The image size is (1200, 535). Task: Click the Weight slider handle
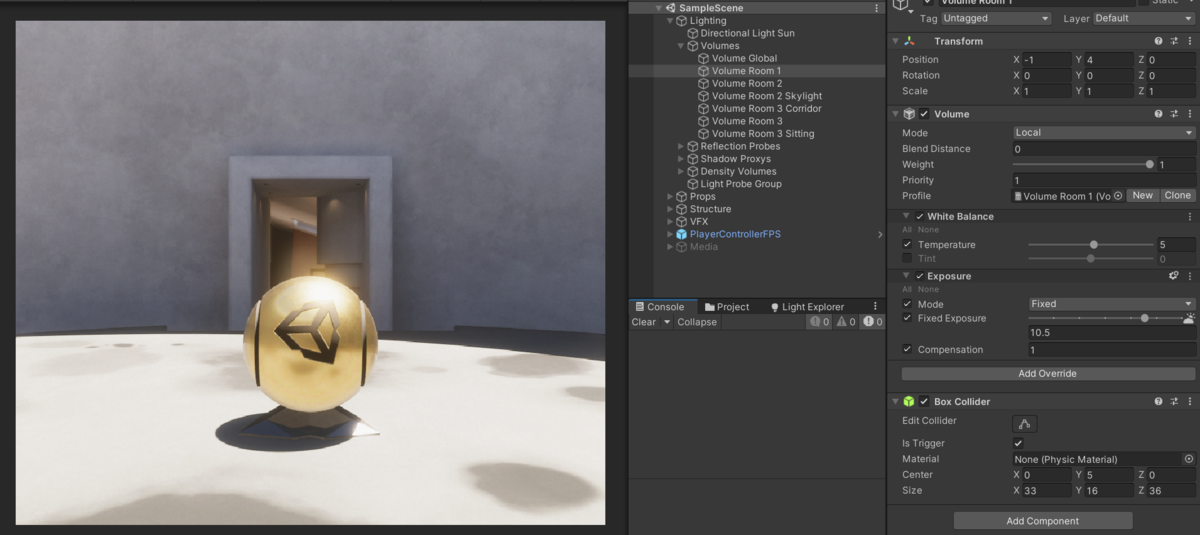point(1150,165)
